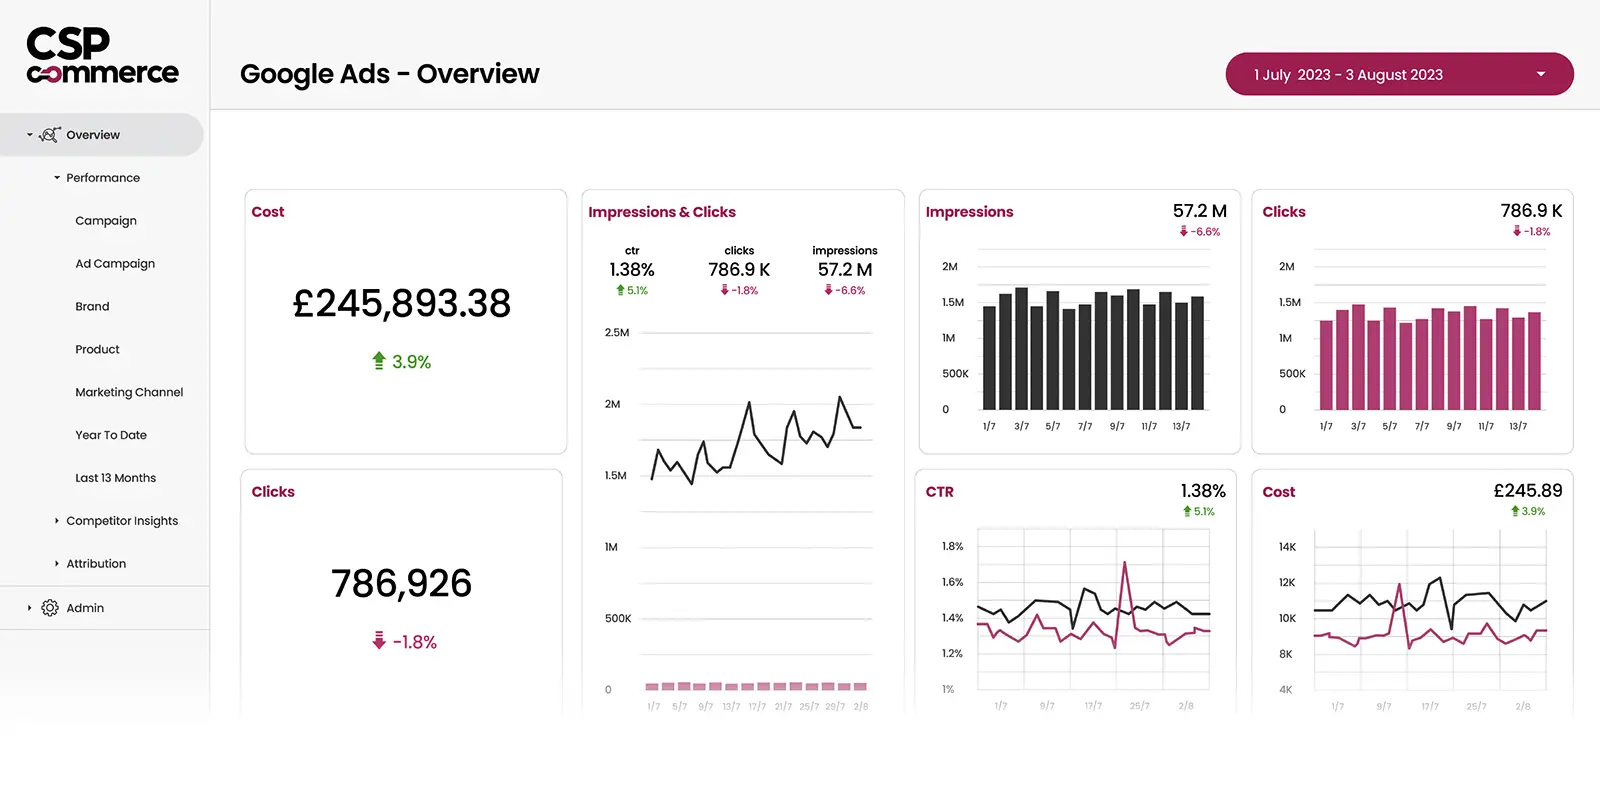Open Marketing Channel report
The height and width of the screenshot is (792, 1600).
coord(129,393)
